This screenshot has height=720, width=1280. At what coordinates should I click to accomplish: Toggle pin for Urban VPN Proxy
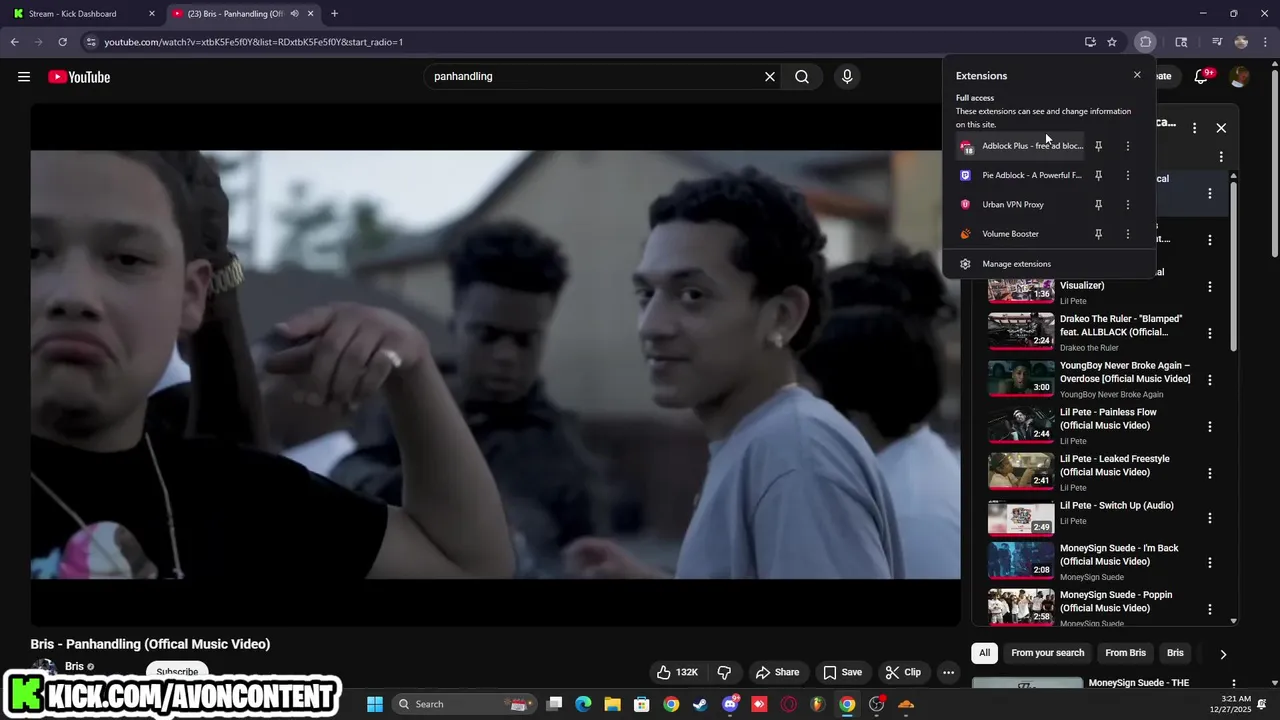pyautogui.click(x=1098, y=204)
